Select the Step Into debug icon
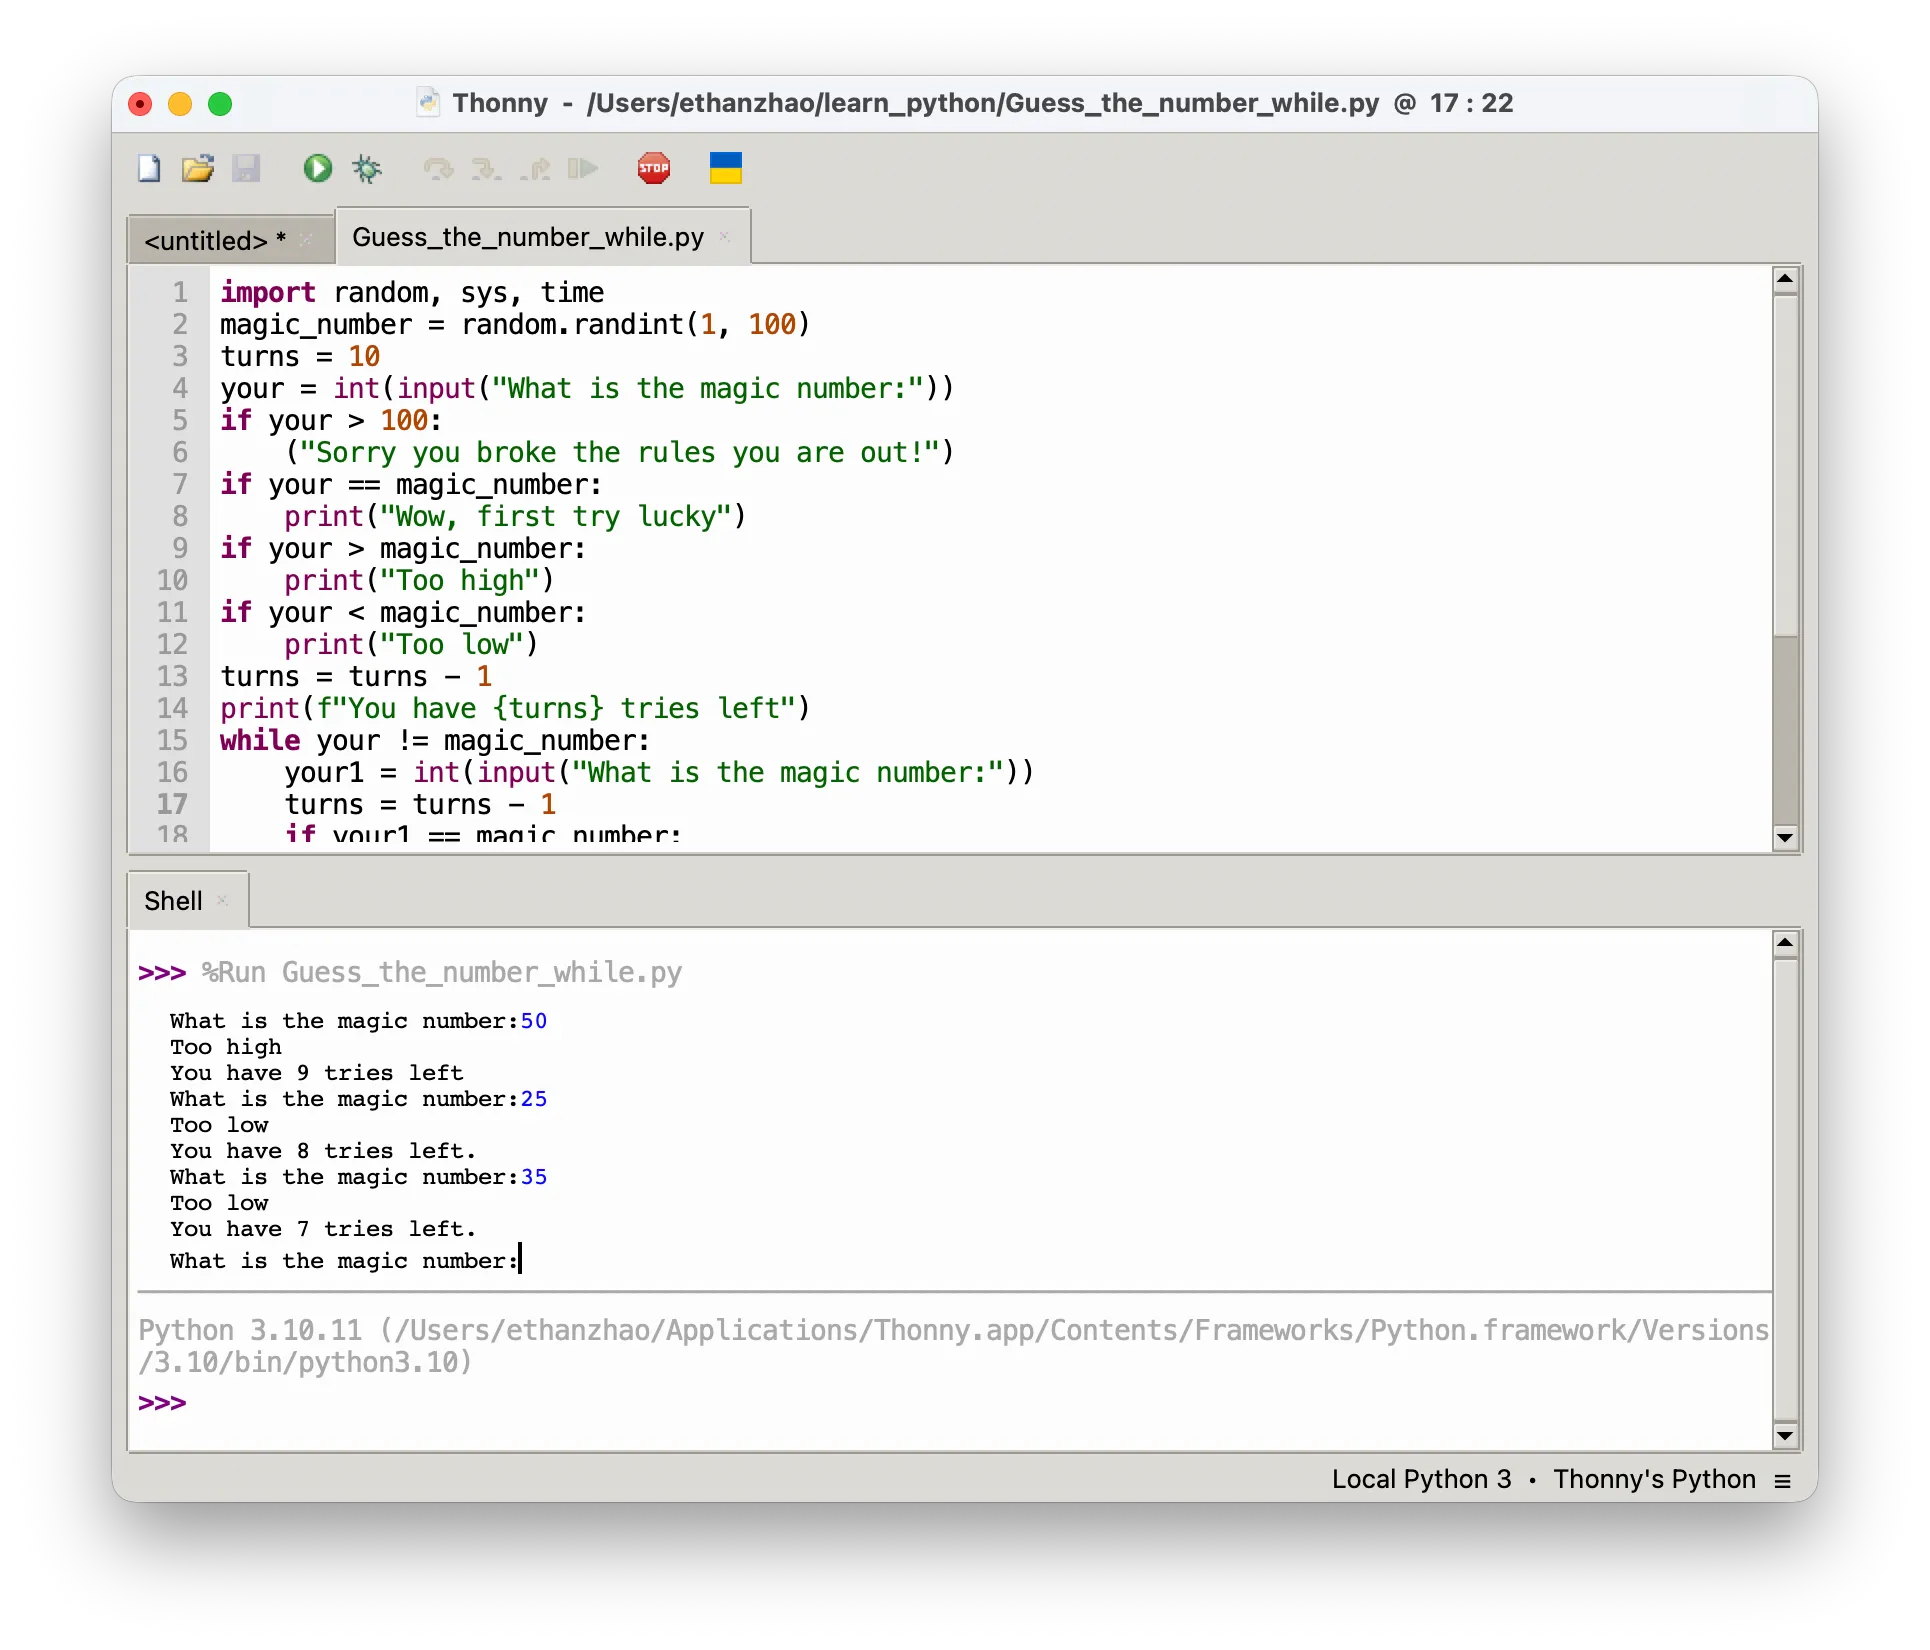 tap(487, 168)
